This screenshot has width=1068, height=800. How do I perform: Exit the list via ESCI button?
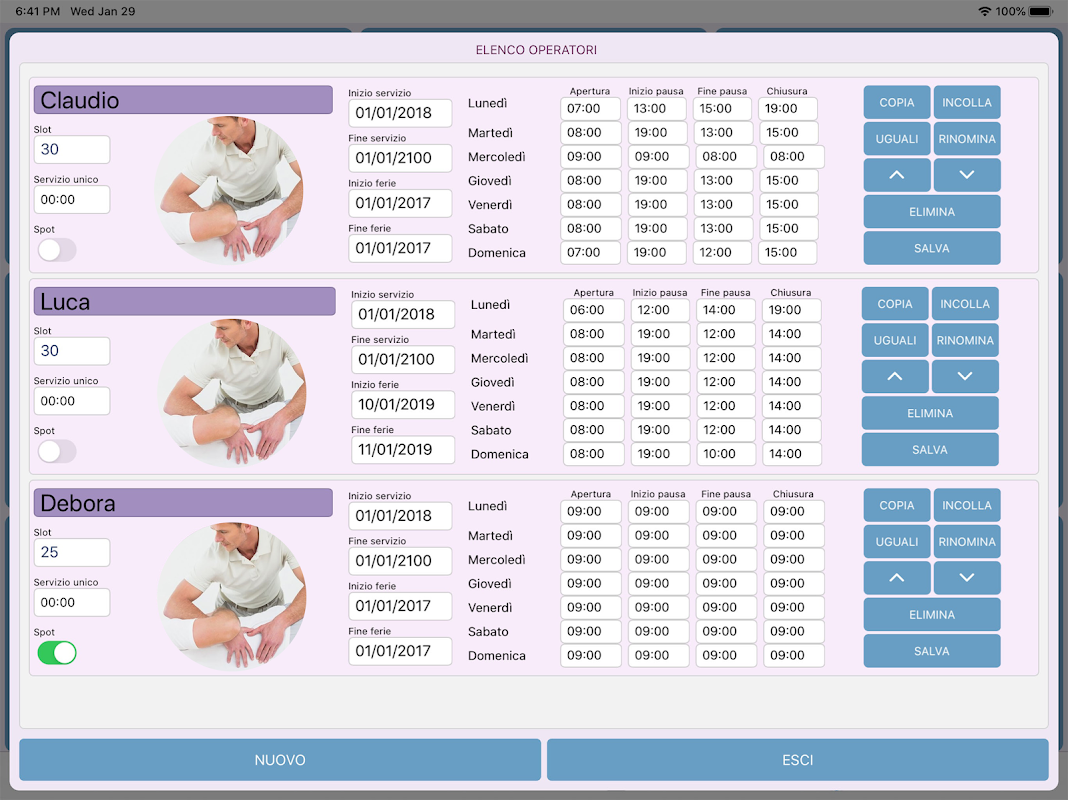[798, 760]
